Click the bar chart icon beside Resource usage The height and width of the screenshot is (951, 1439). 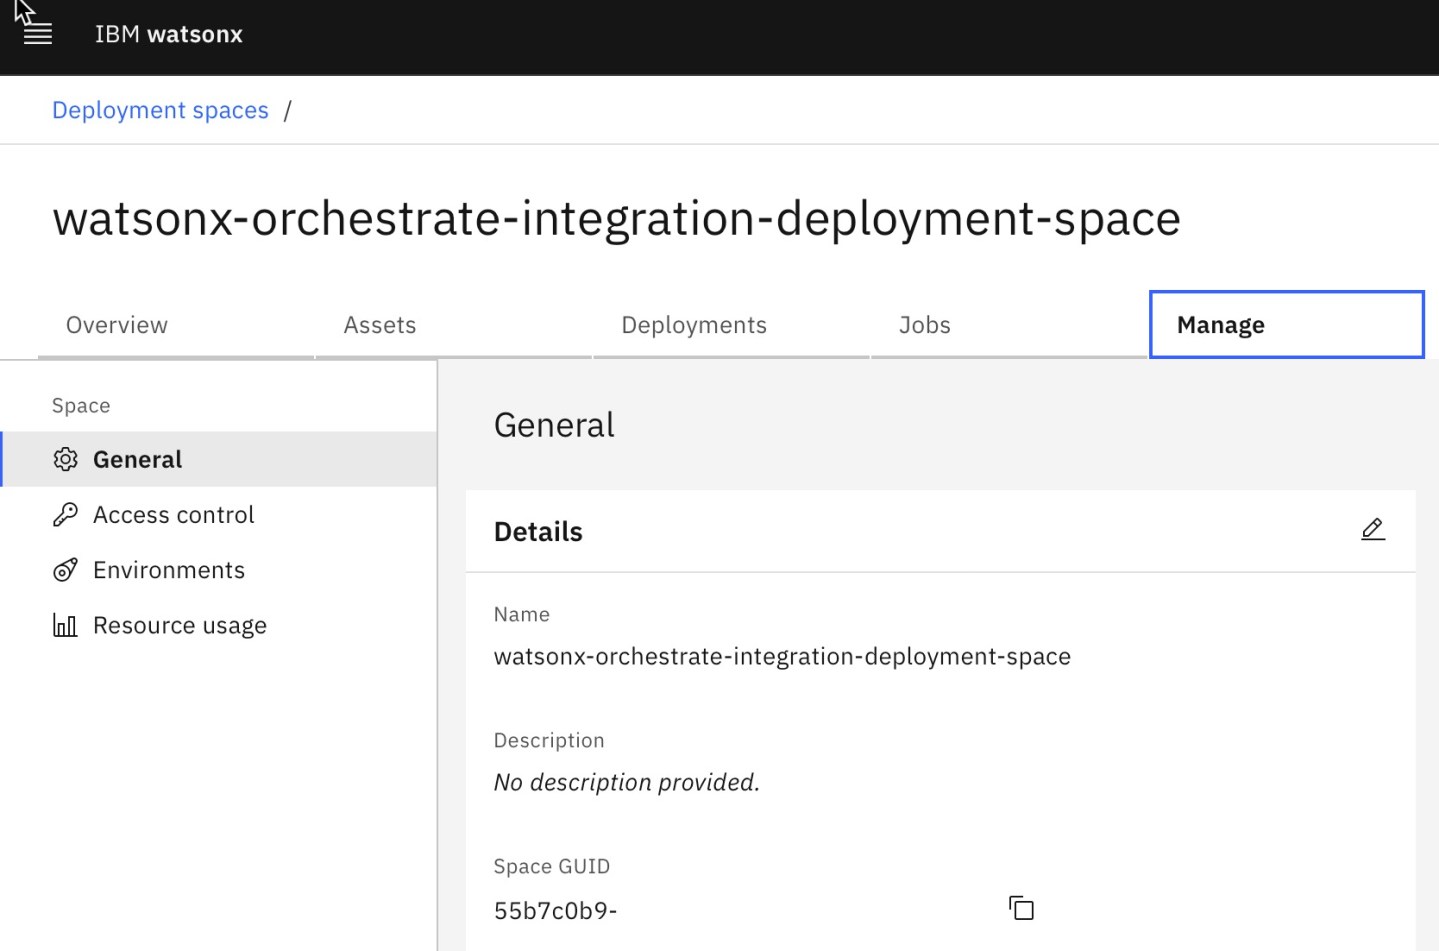(64, 624)
